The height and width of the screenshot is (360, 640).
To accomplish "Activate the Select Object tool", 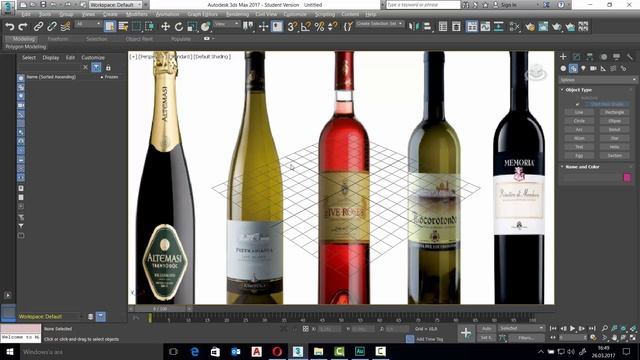I will pos(110,27).
